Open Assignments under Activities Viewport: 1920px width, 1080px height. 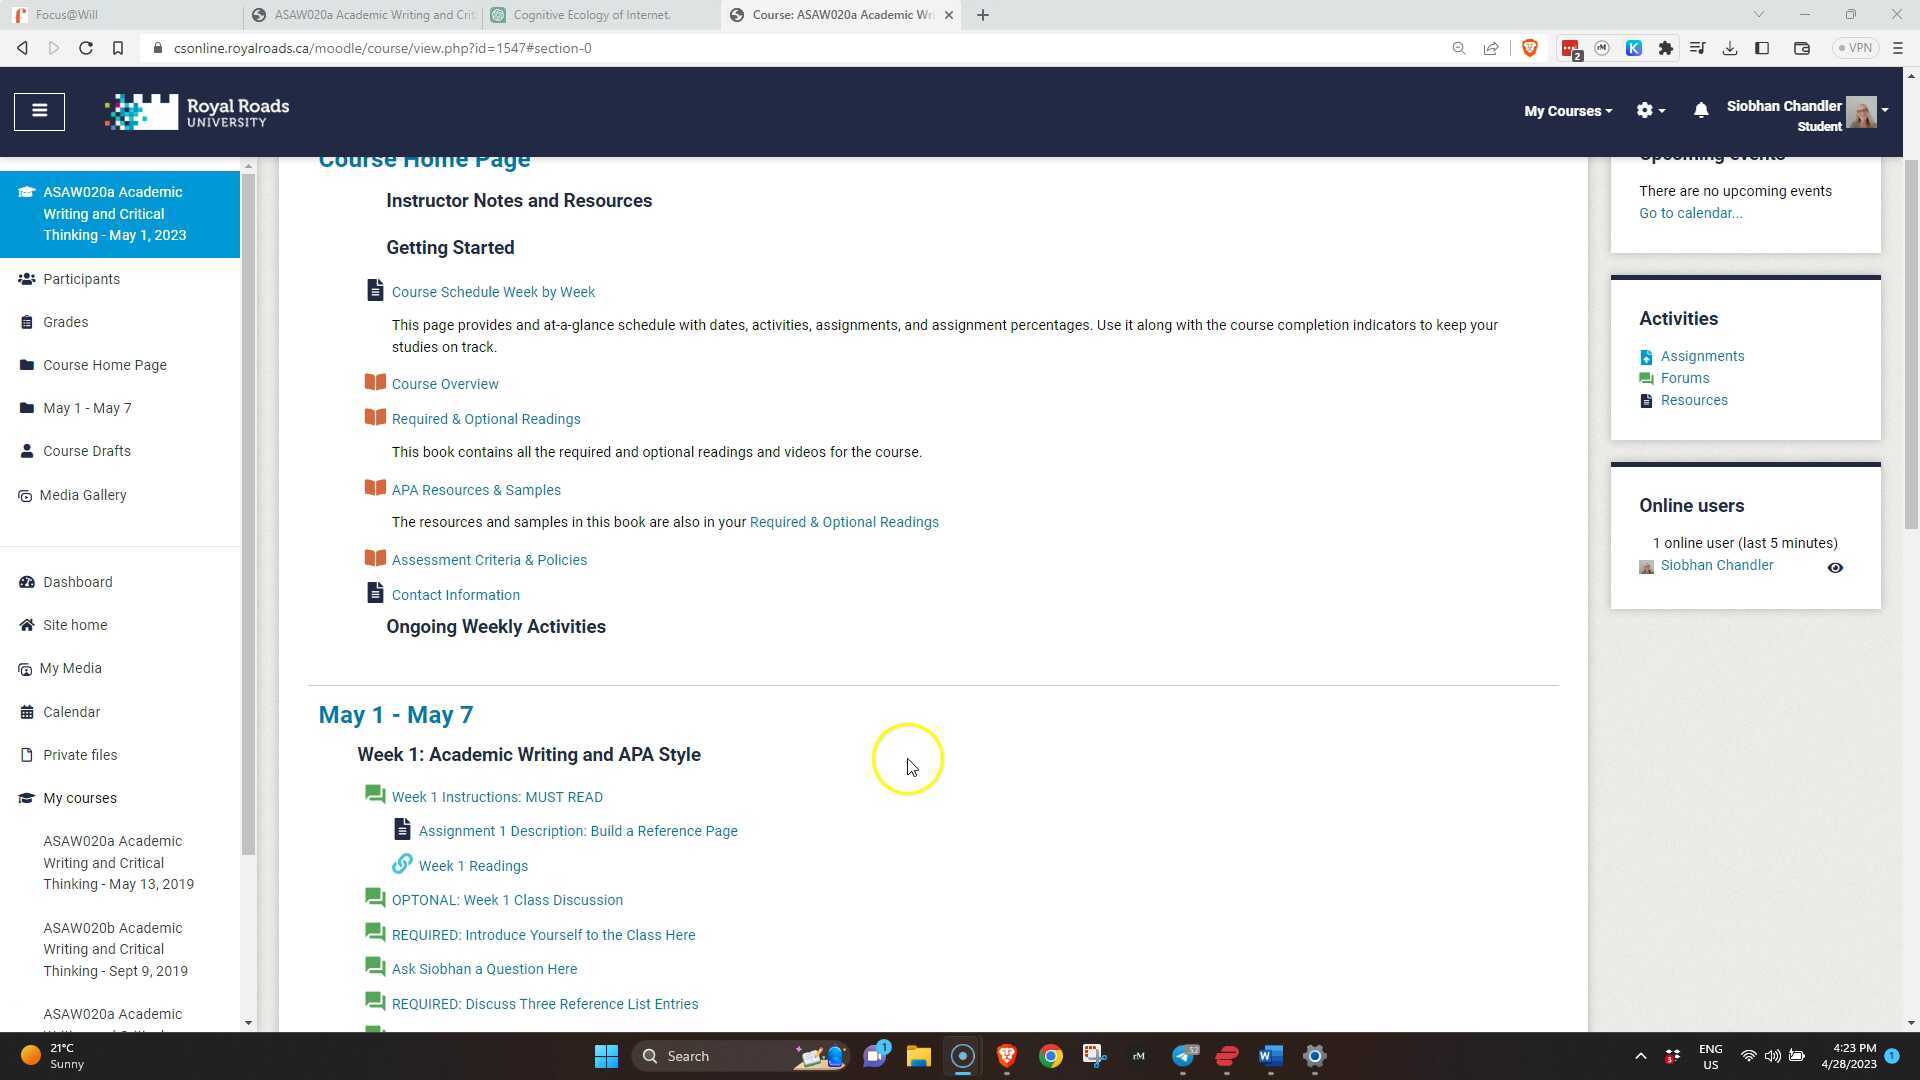(x=1702, y=356)
